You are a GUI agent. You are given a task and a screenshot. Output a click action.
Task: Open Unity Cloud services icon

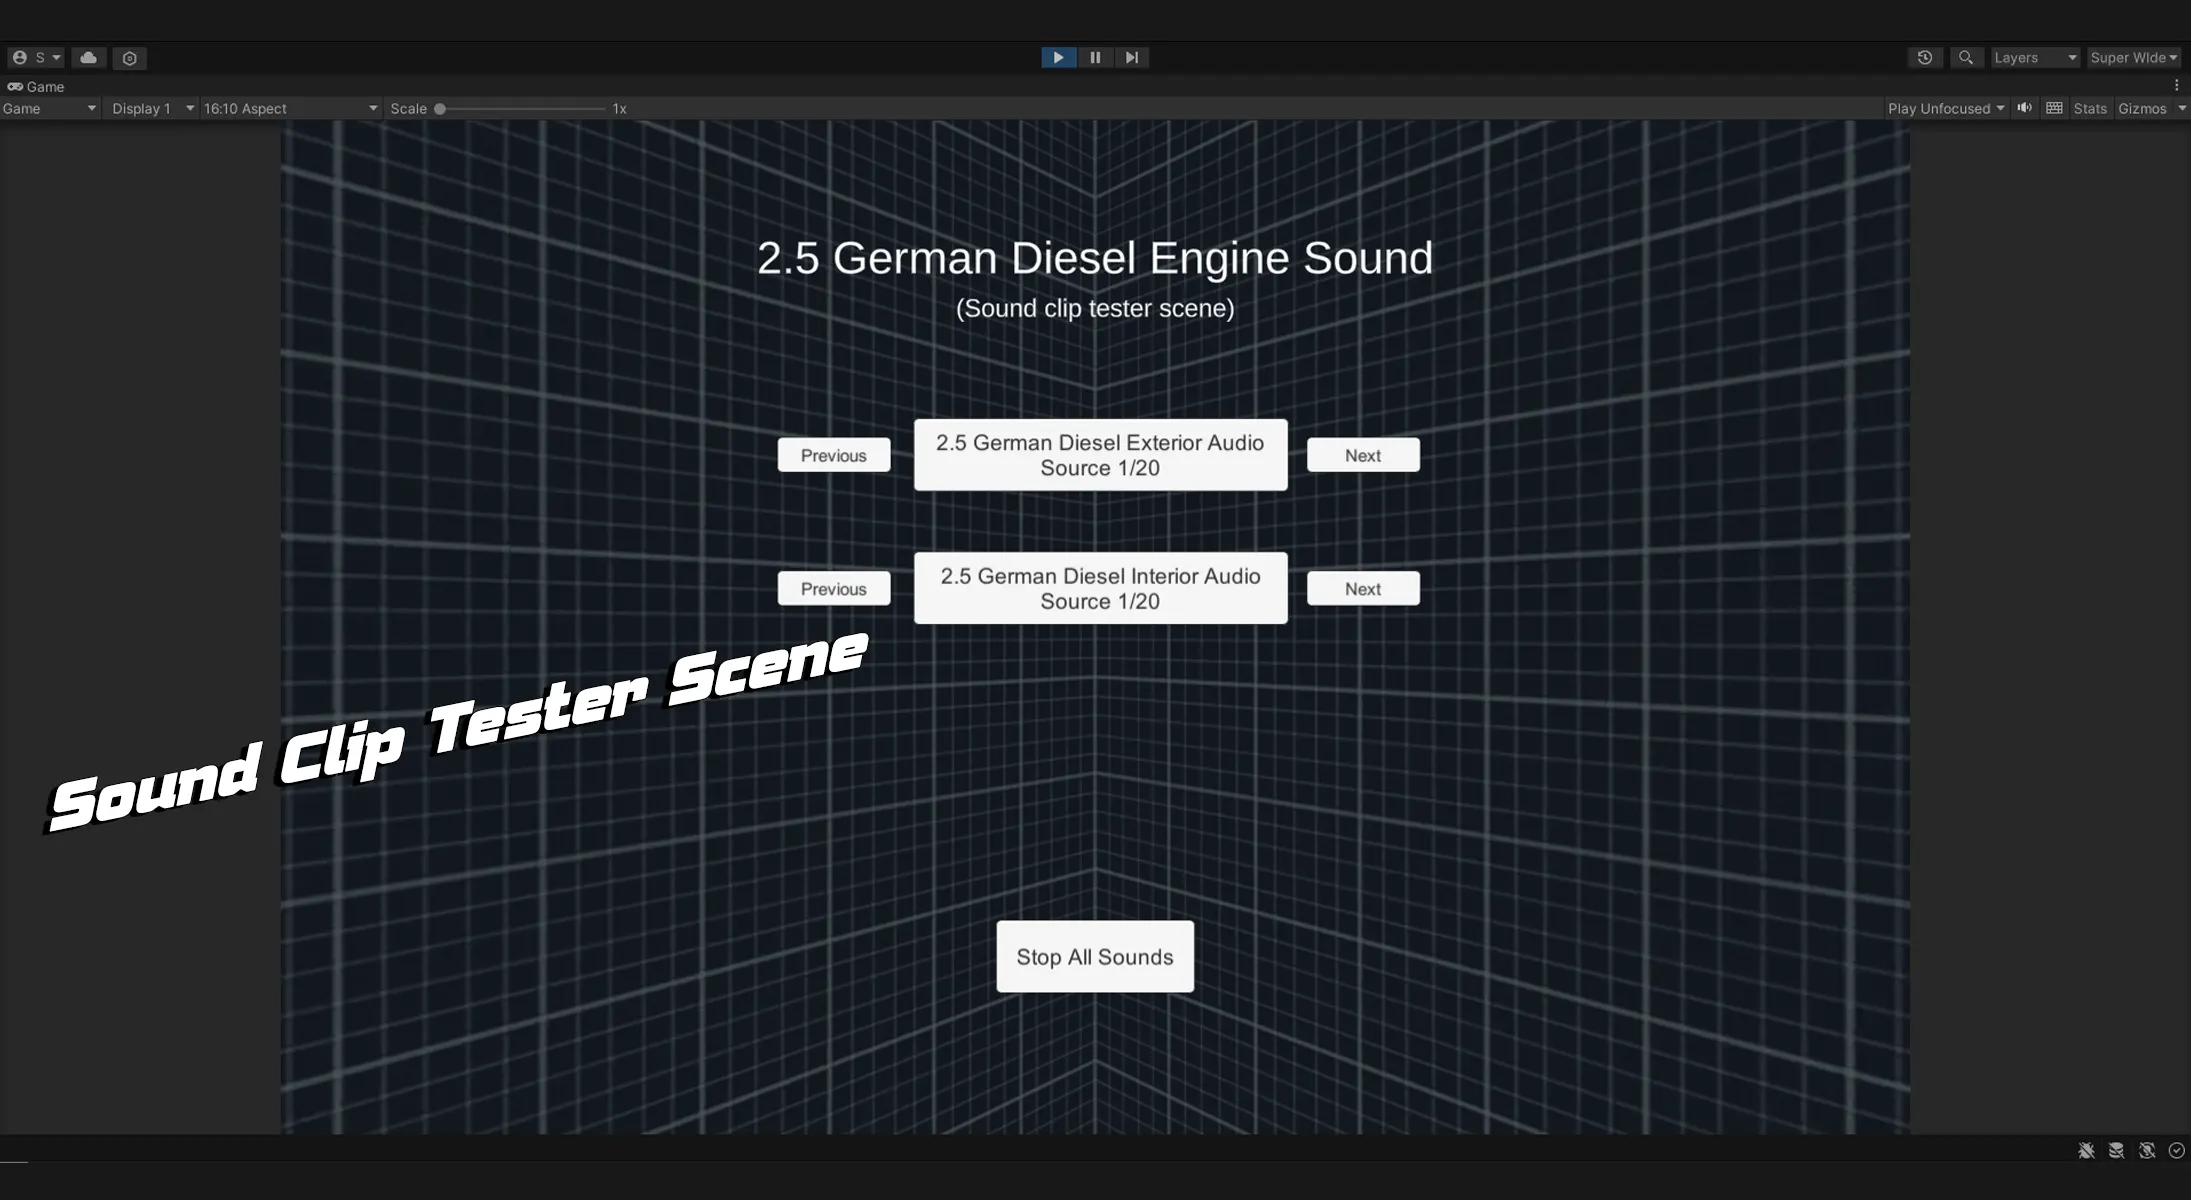pos(88,58)
